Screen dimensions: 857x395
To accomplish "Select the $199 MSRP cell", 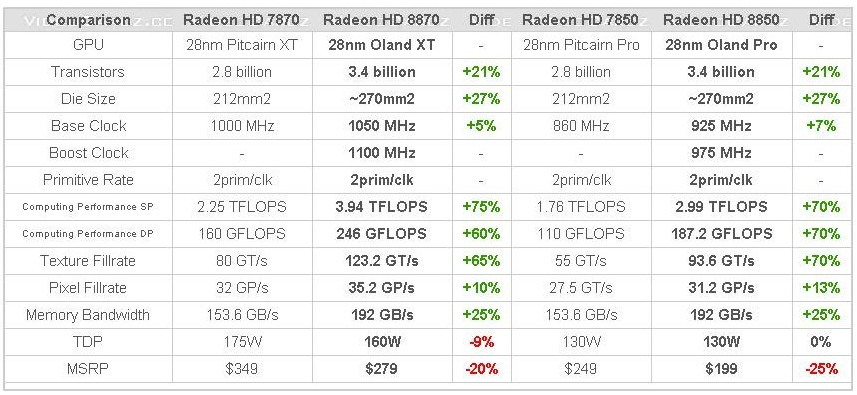I will [721, 369].
